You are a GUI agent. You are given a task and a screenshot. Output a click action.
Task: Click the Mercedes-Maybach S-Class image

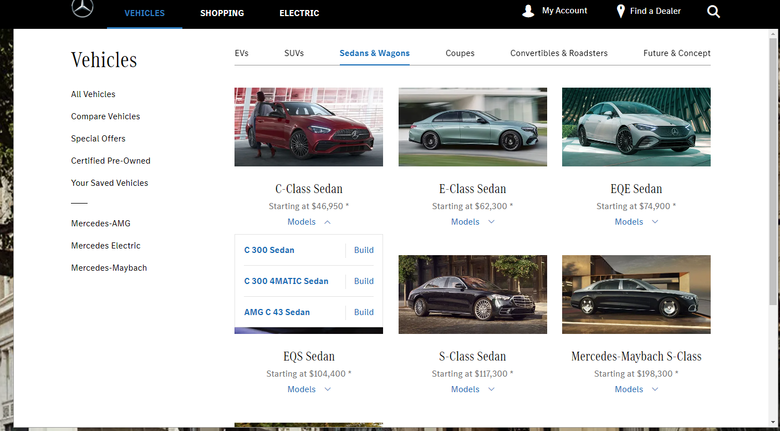coord(636,294)
